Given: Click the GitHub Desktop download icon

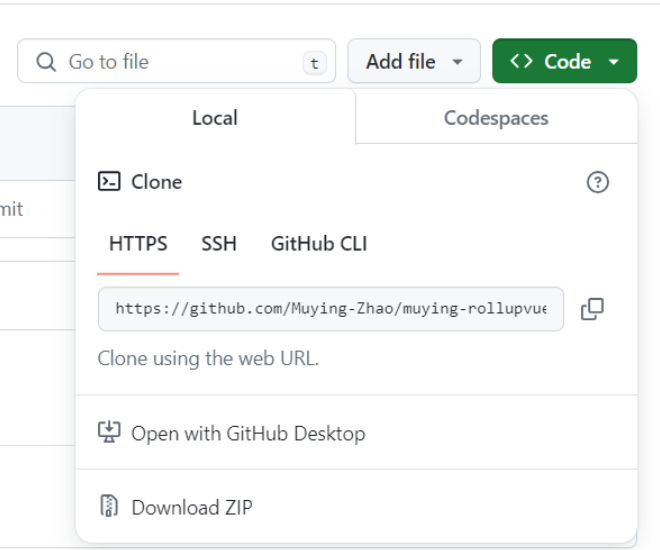Looking at the screenshot, I should [109, 433].
